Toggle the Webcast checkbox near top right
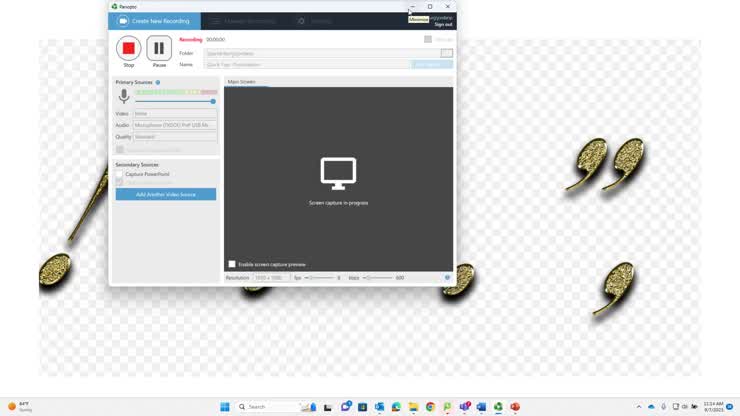Image resolution: width=740 pixels, height=416 pixels. [428, 39]
